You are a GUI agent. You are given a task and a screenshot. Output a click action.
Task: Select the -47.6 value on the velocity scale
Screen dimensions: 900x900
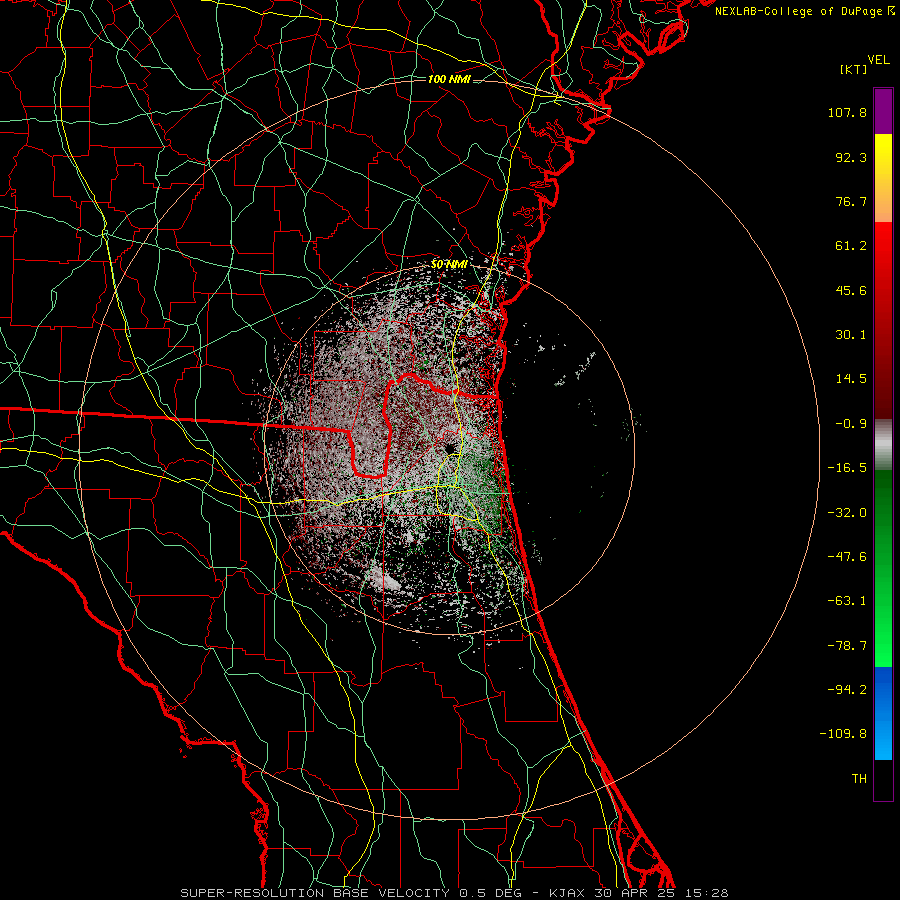pyautogui.click(x=847, y=557)
